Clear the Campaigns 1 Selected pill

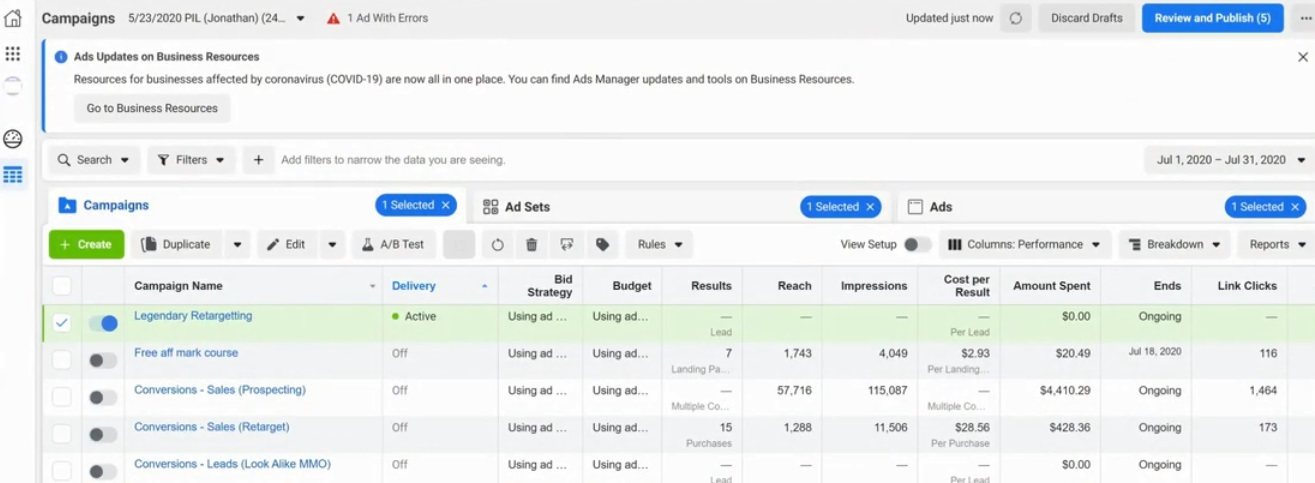pyautogui.click(x=446, y=205)
